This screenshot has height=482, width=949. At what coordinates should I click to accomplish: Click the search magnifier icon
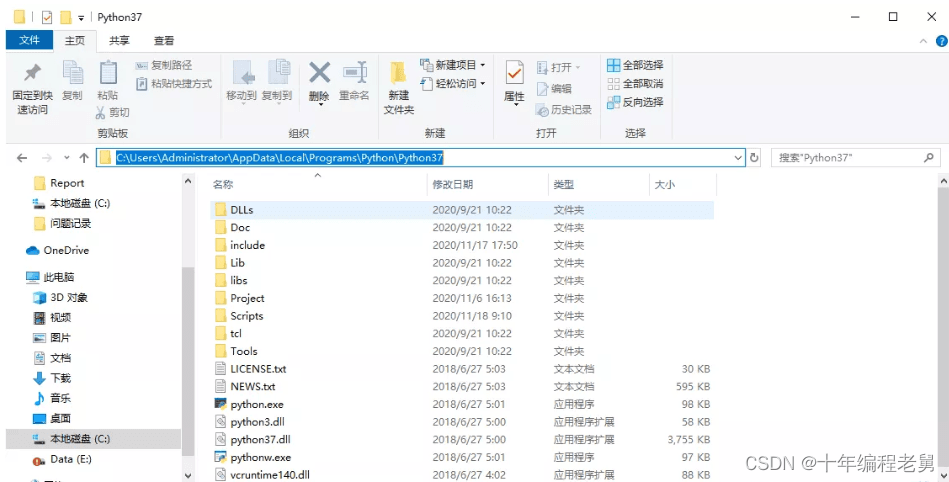coord(929,157)
